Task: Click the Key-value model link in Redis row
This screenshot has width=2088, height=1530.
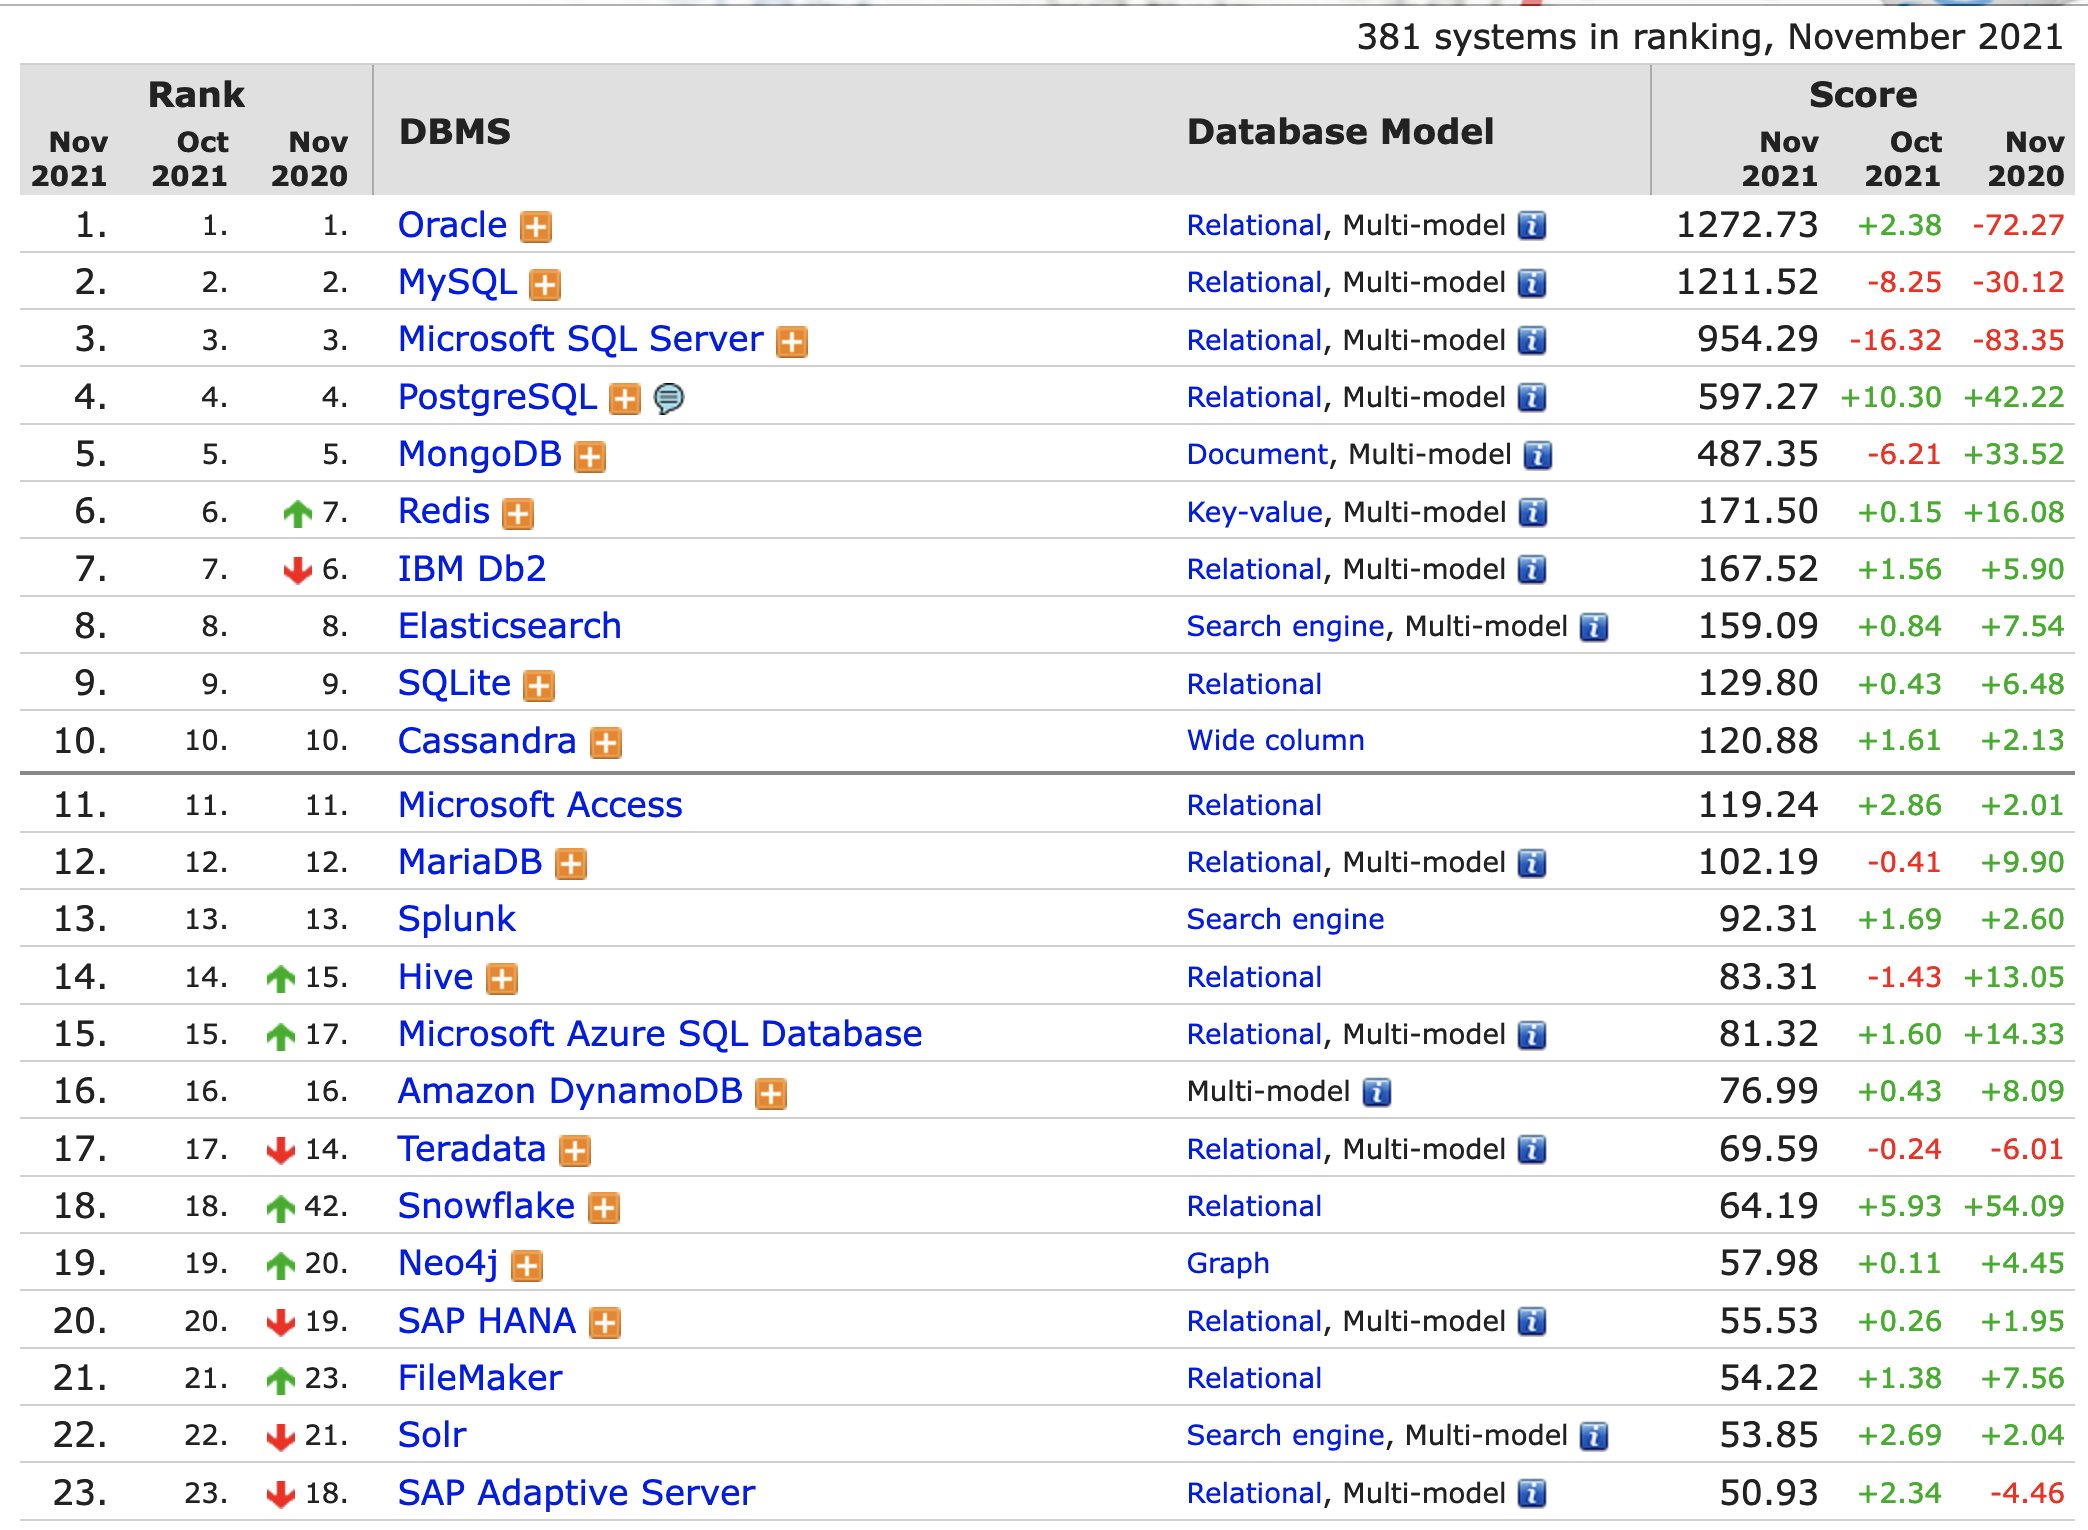Action: [1254, 512]
